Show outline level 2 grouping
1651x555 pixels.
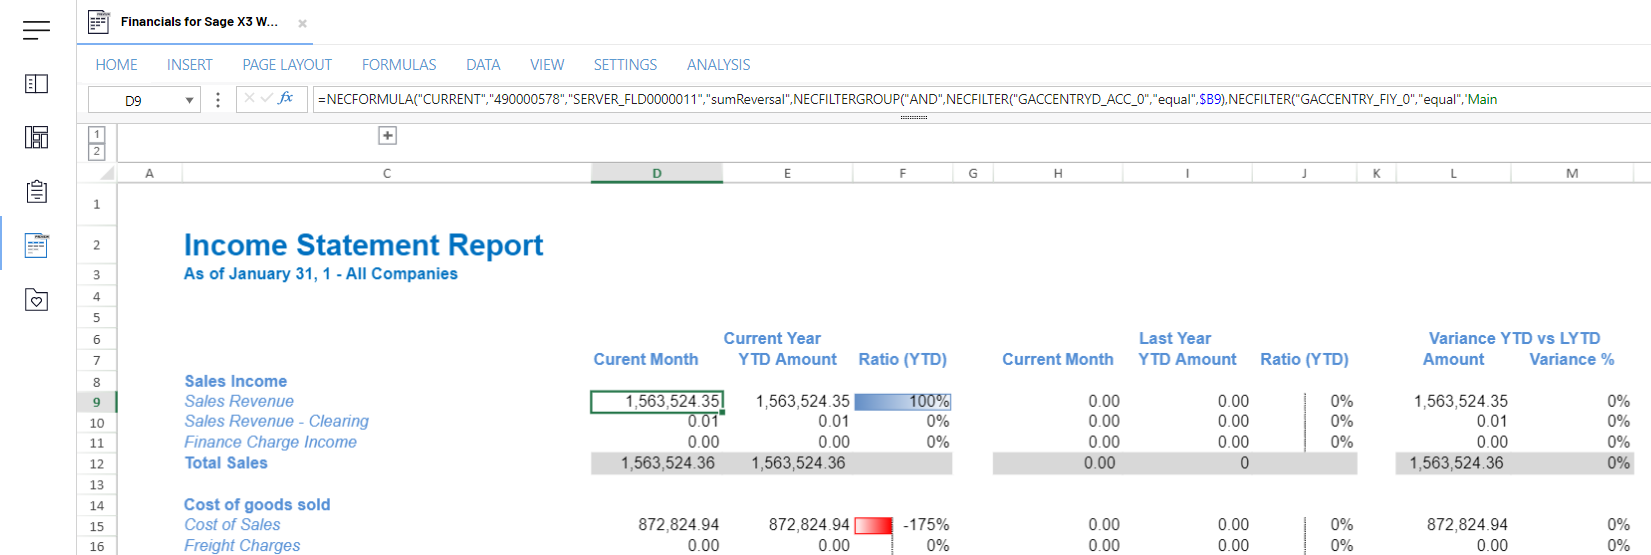pos(97,151)
